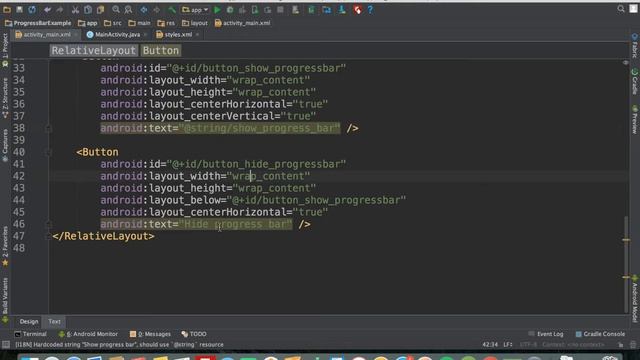This screenshot has height=360, width=640.
Task: Open the Build Variants tool window
Action: [5, 300]
